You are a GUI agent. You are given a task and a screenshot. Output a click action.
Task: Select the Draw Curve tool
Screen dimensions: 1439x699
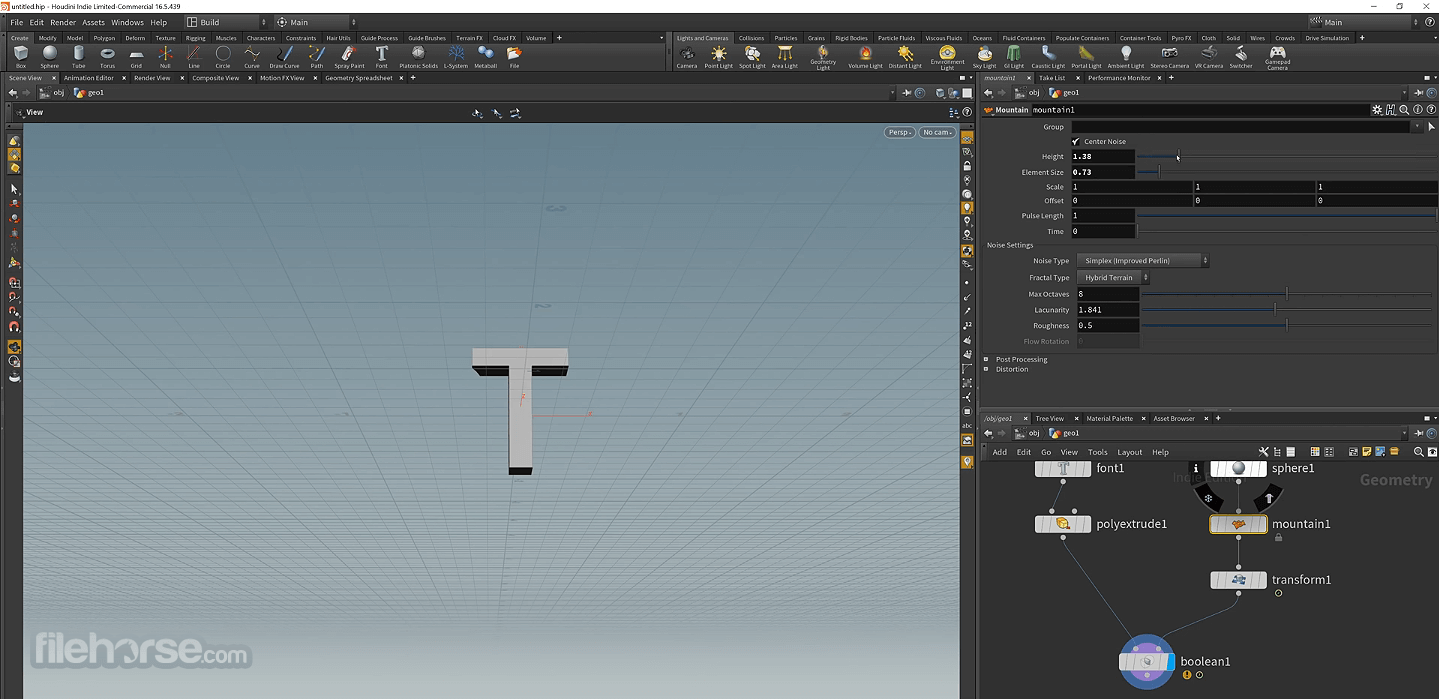click(x=284, y=56)
